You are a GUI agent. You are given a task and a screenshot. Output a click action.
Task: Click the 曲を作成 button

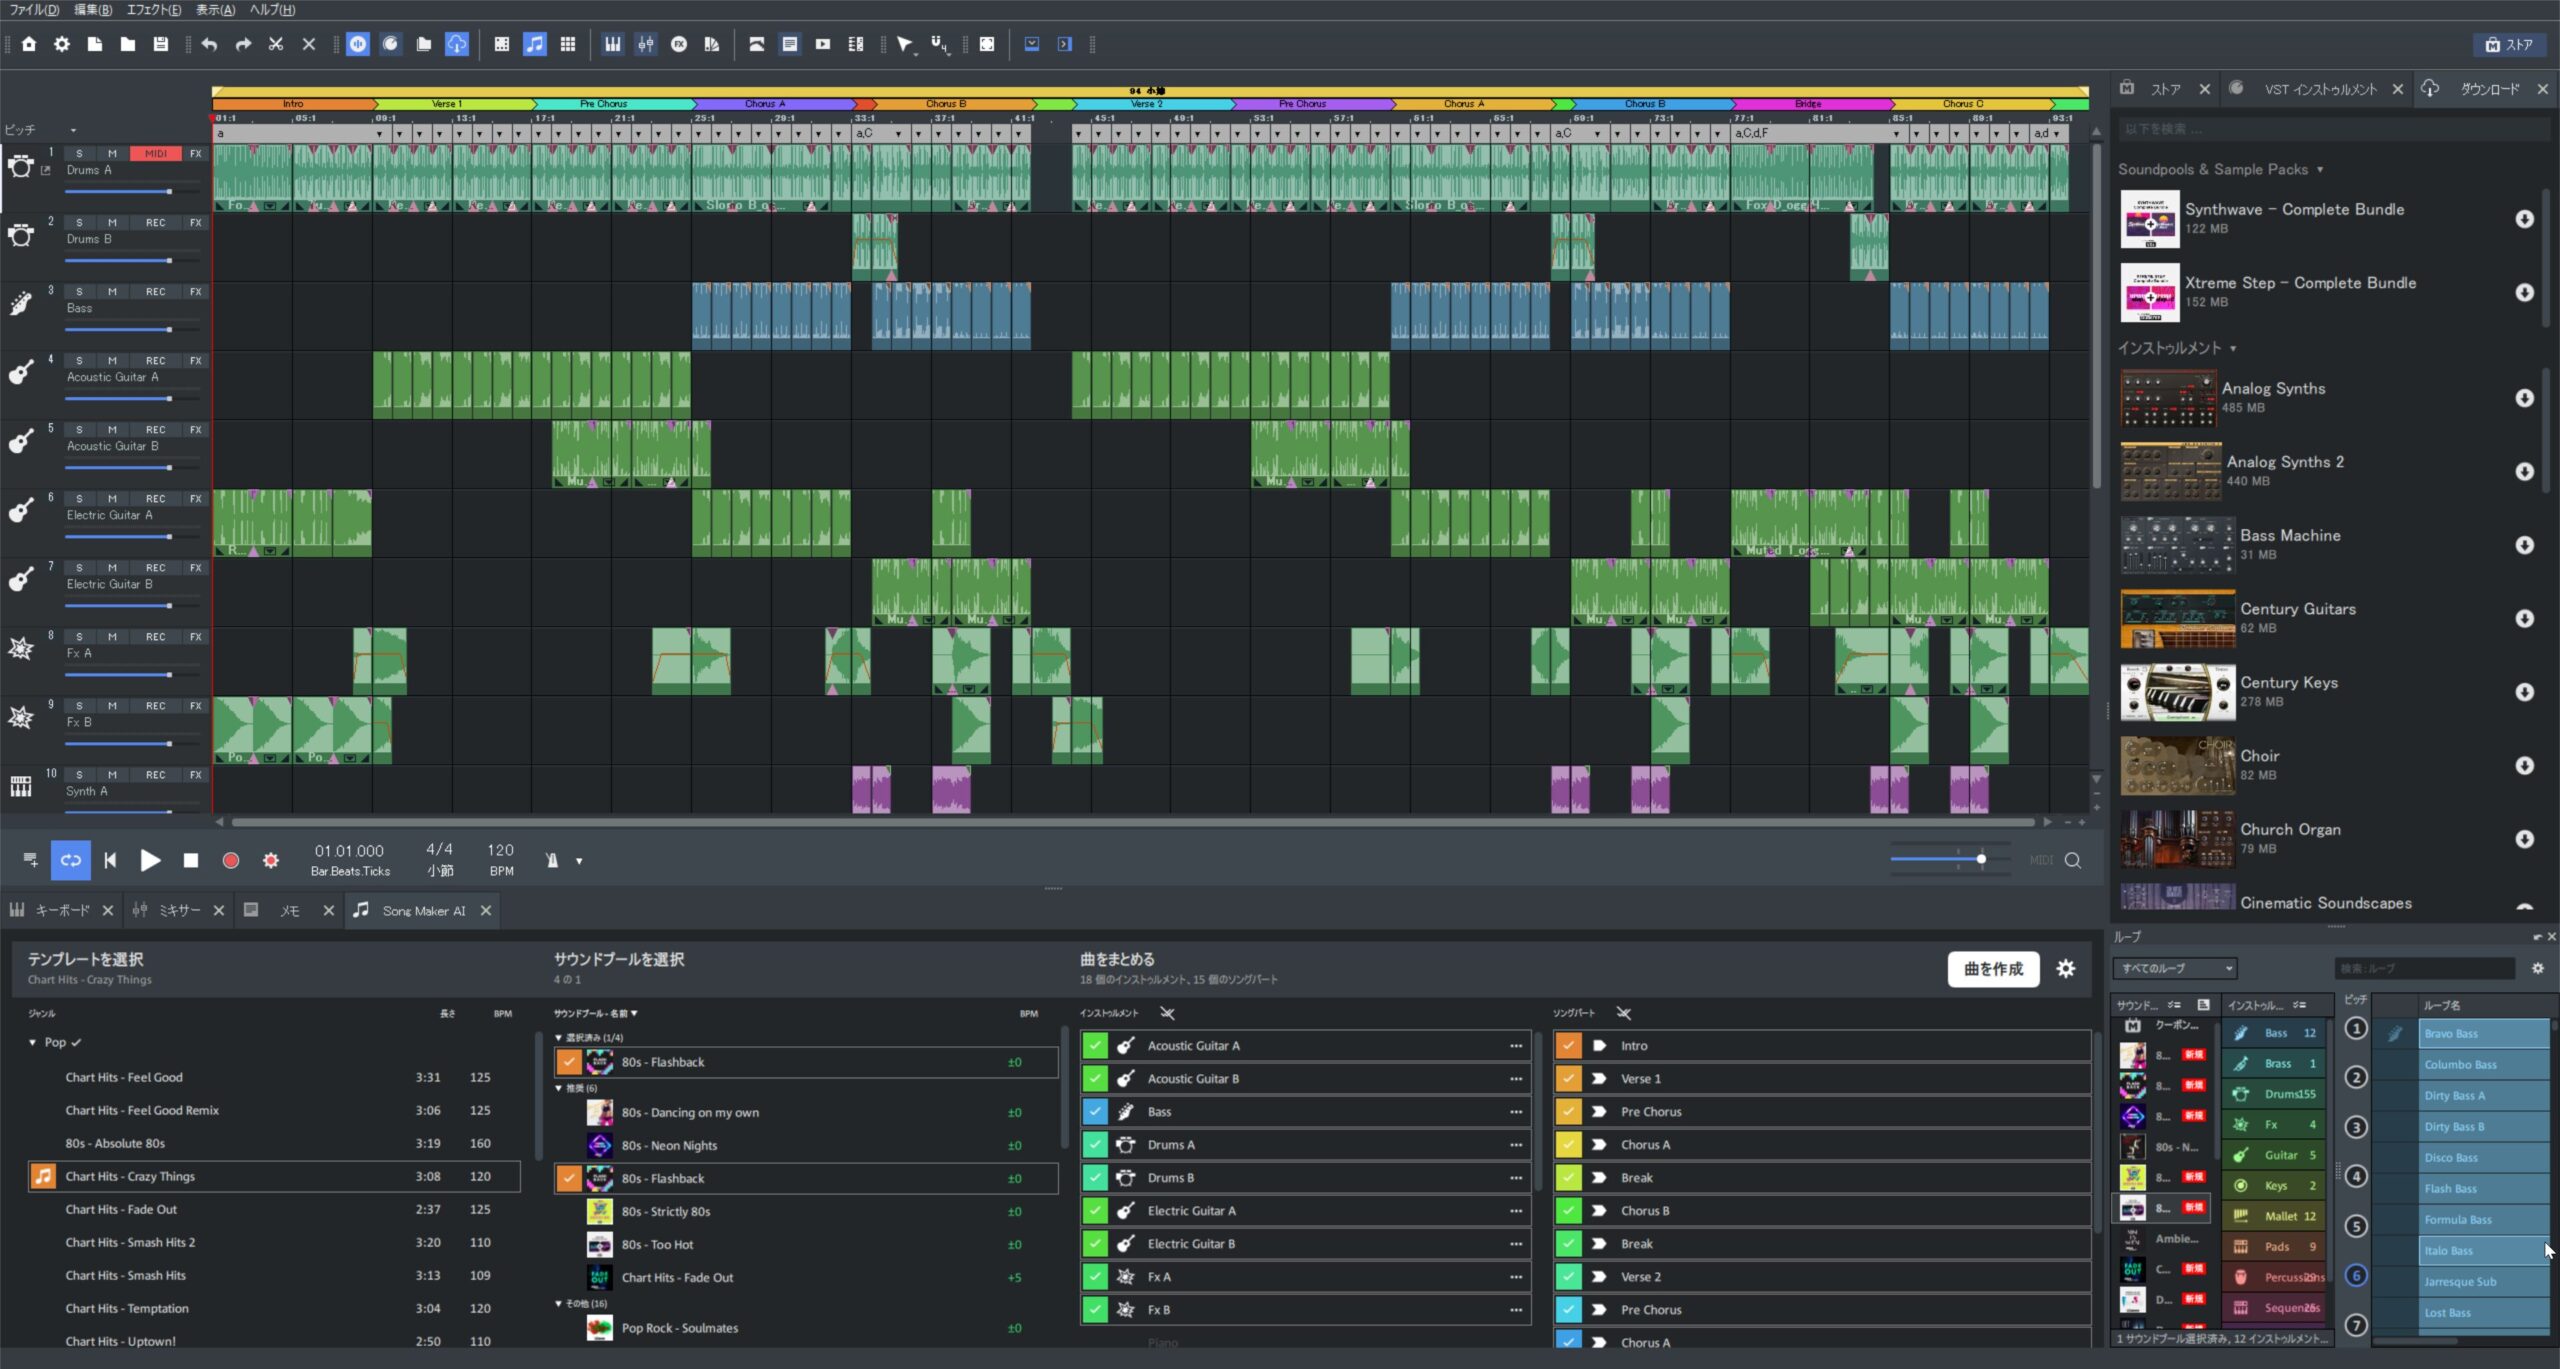point(1992,968)
